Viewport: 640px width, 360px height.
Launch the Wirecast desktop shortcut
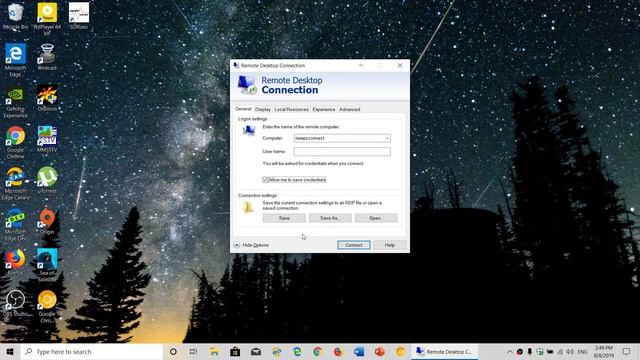47,57
